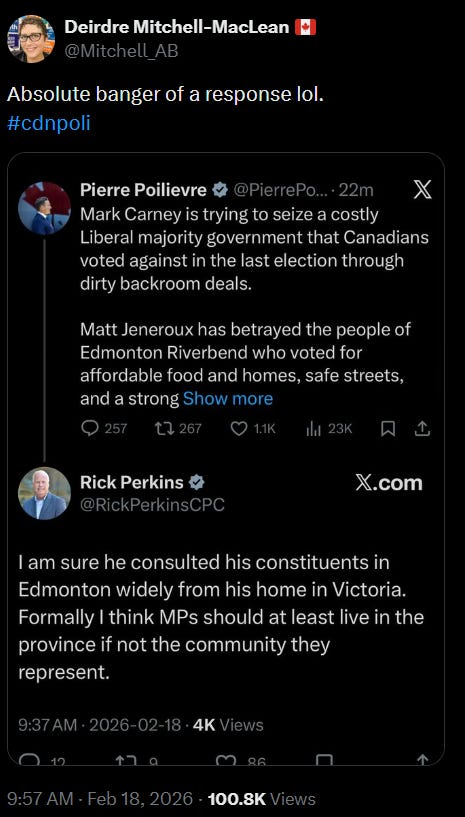Image resolution: width=465 pixels, height=817 pixels.
Task: Open the X logo beside Poilievre's post
Action: coord(422,191)
